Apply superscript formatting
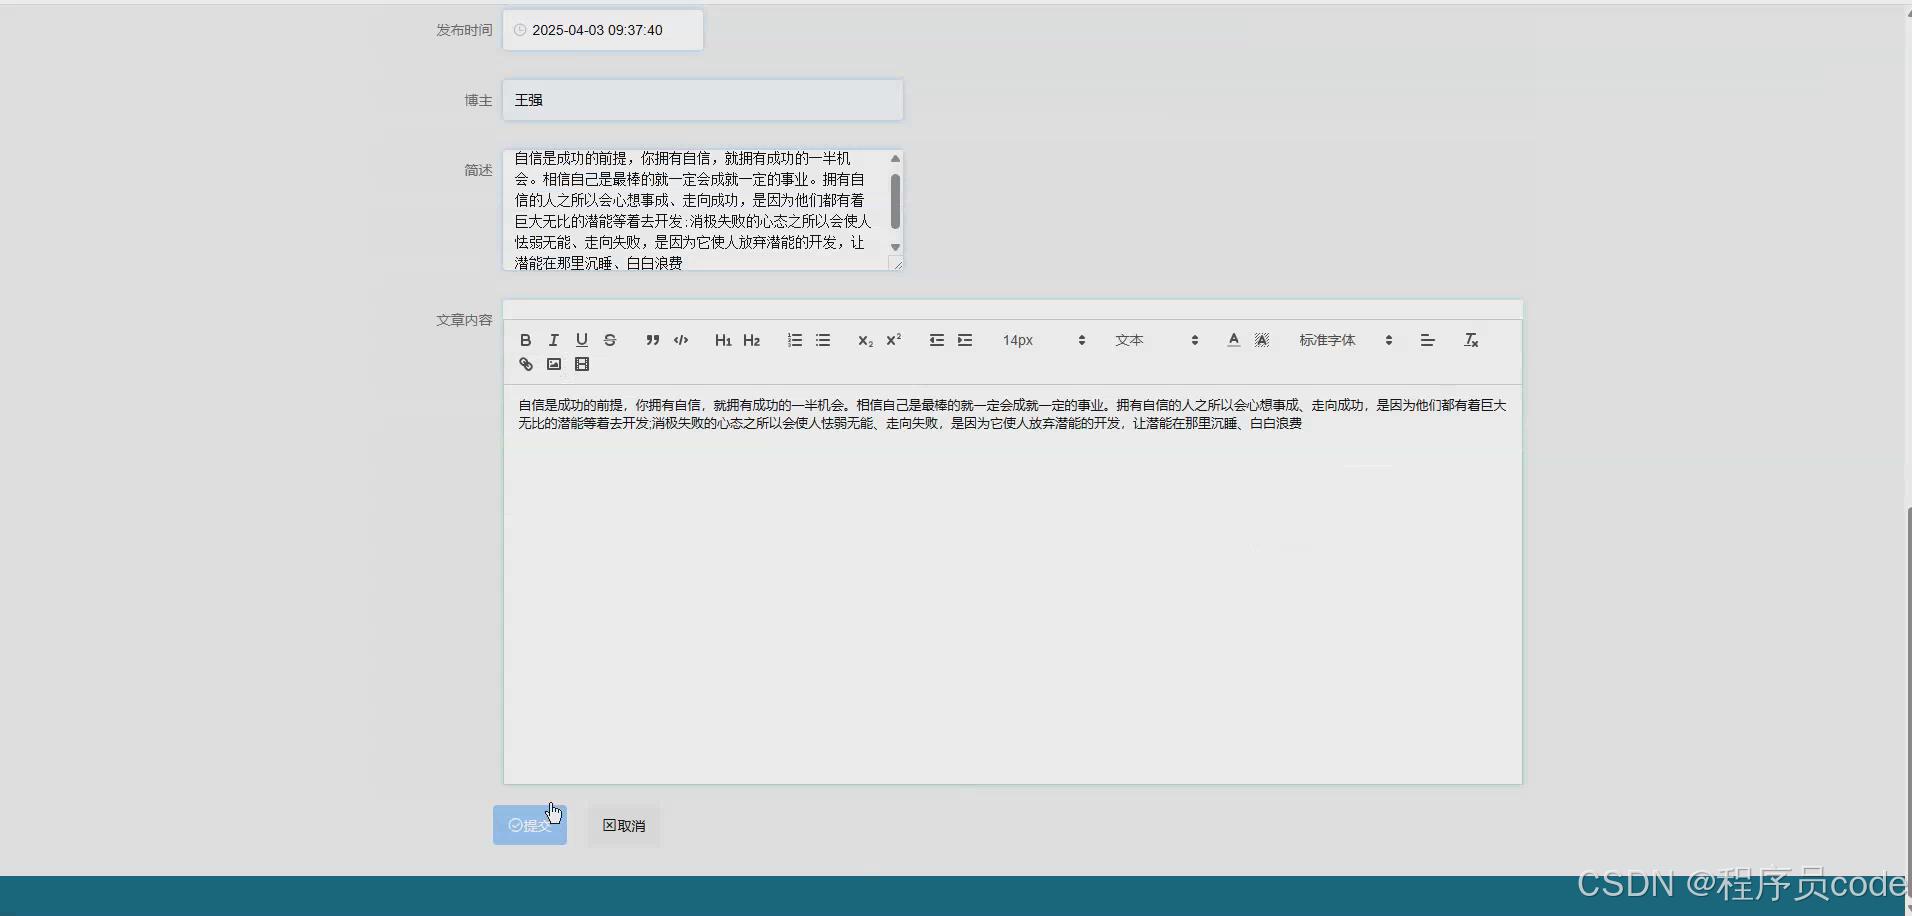 (x=894, y=340)
